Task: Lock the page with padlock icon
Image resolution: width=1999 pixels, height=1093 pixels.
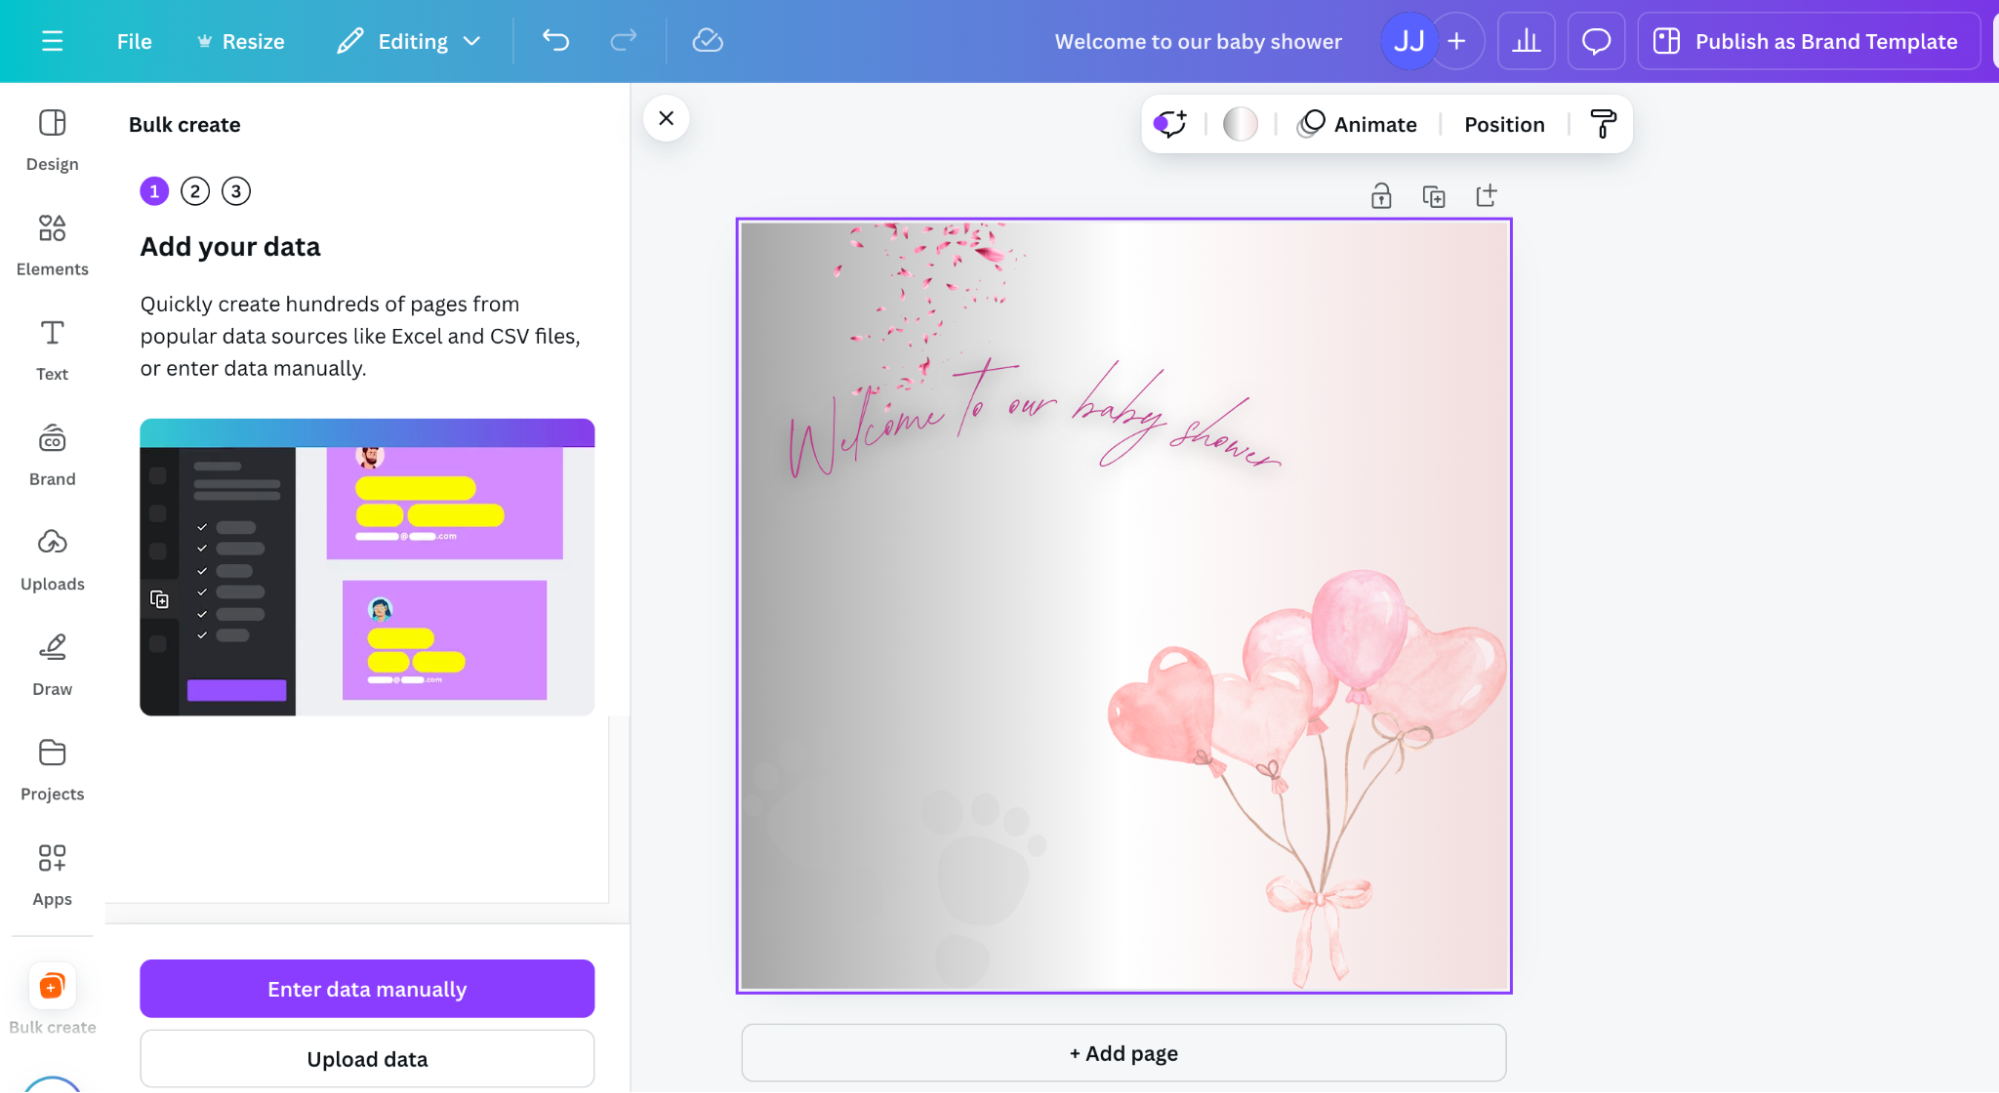Action: coord(1381,196)
